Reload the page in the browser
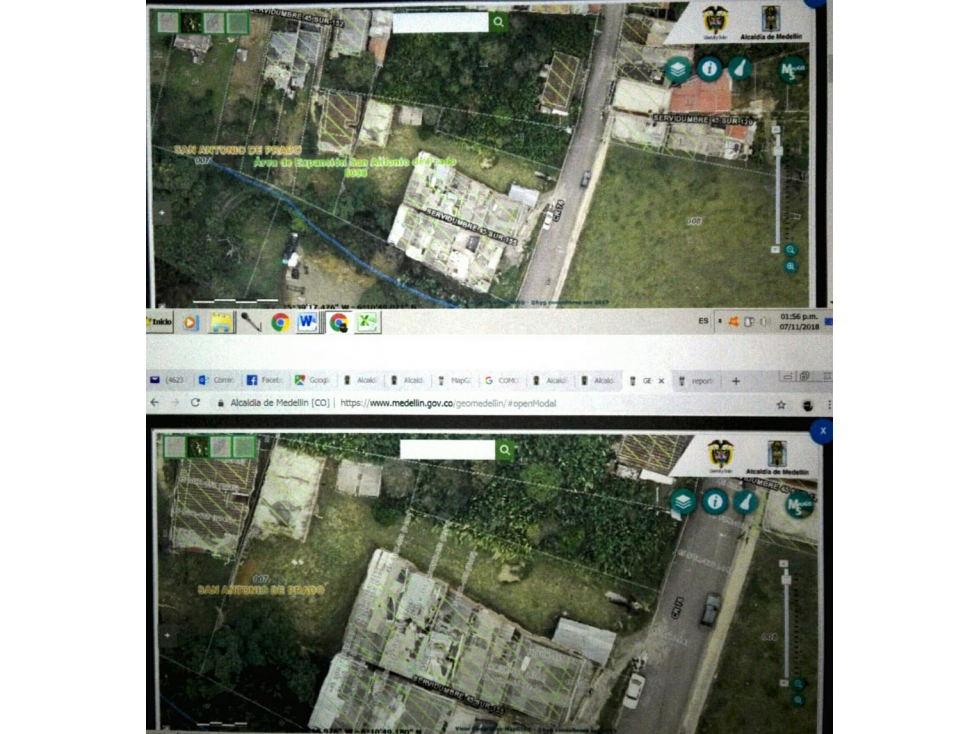Image resolution: width=979 pixels, height=734 pixels. pyautogui.click(x=195, y=403)
